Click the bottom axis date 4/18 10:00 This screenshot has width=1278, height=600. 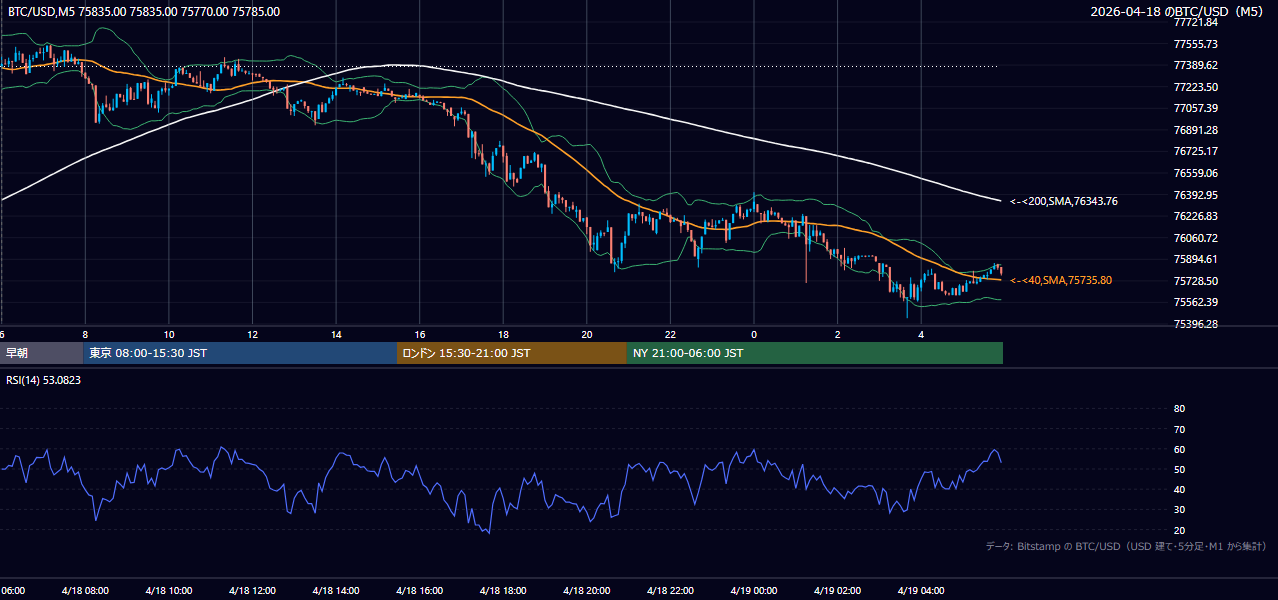coord(168,591)
